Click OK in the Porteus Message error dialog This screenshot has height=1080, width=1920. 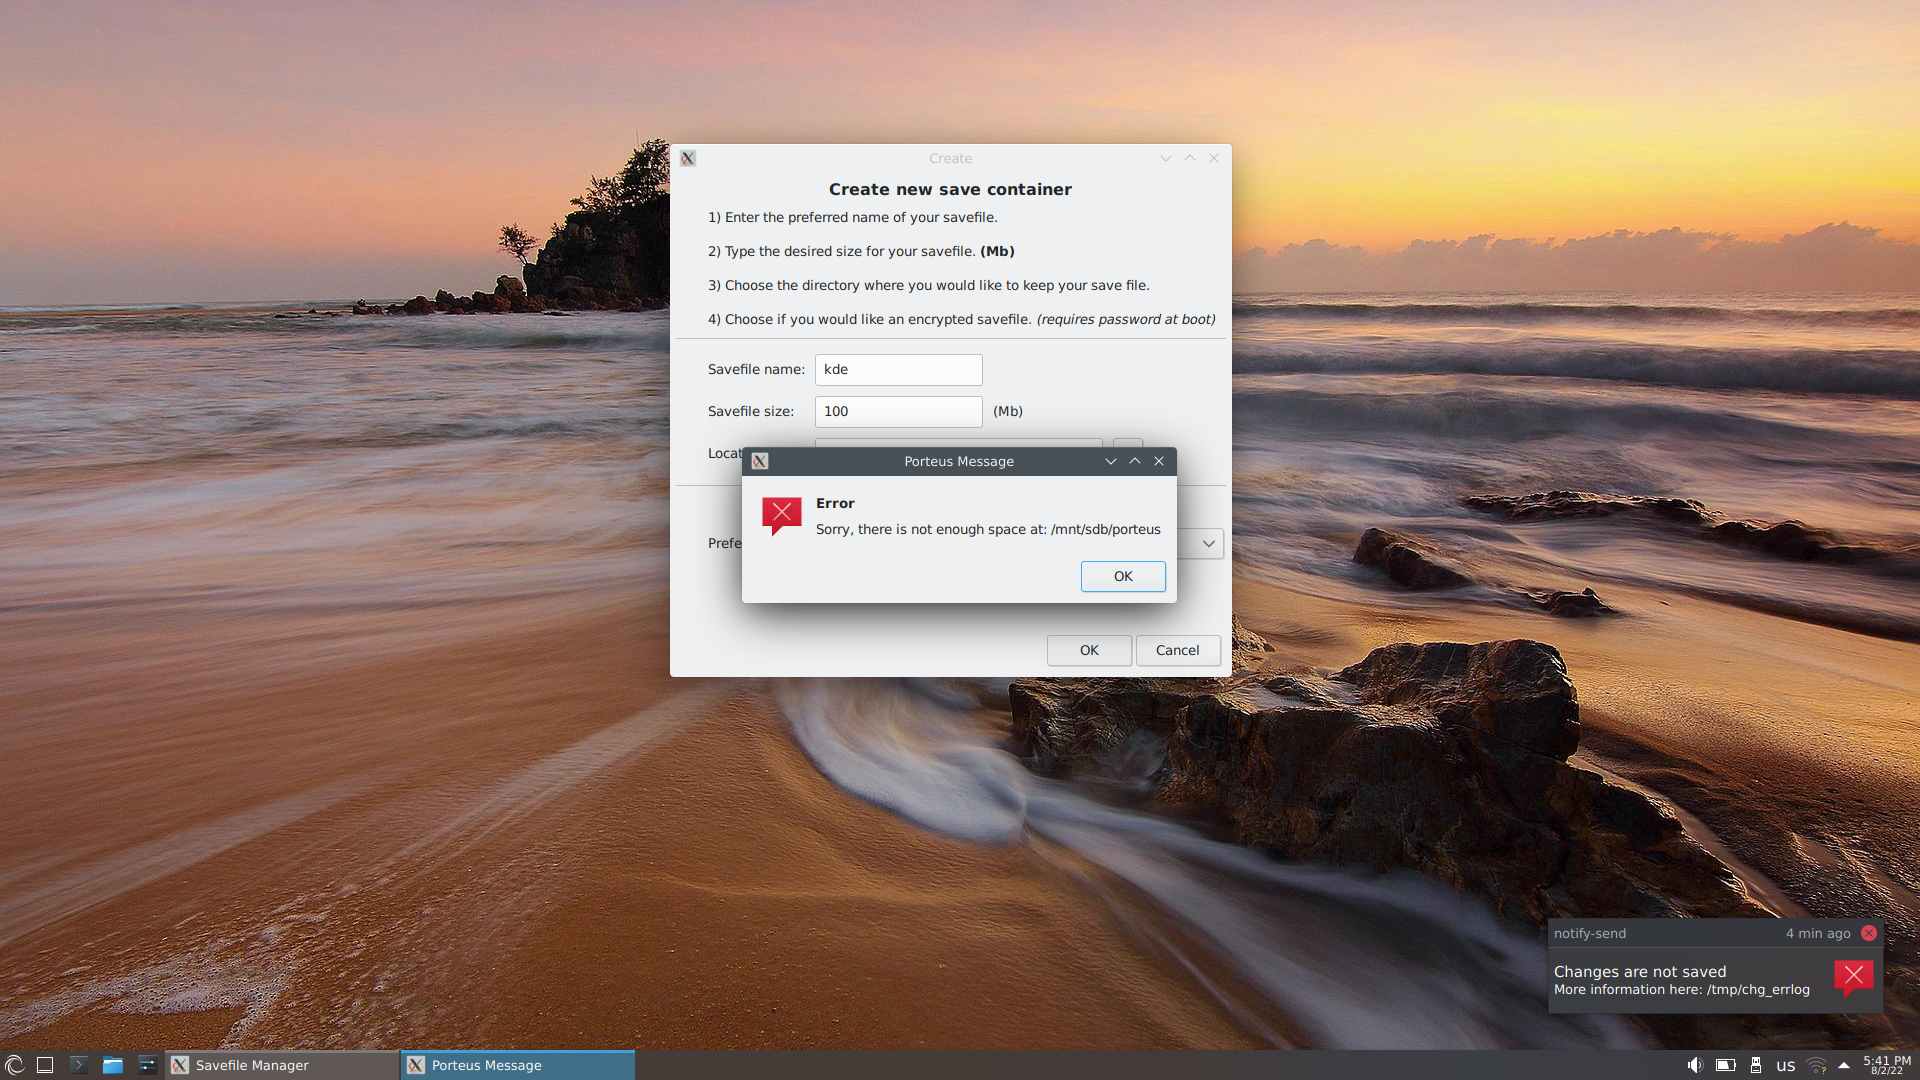(1123, 576)
